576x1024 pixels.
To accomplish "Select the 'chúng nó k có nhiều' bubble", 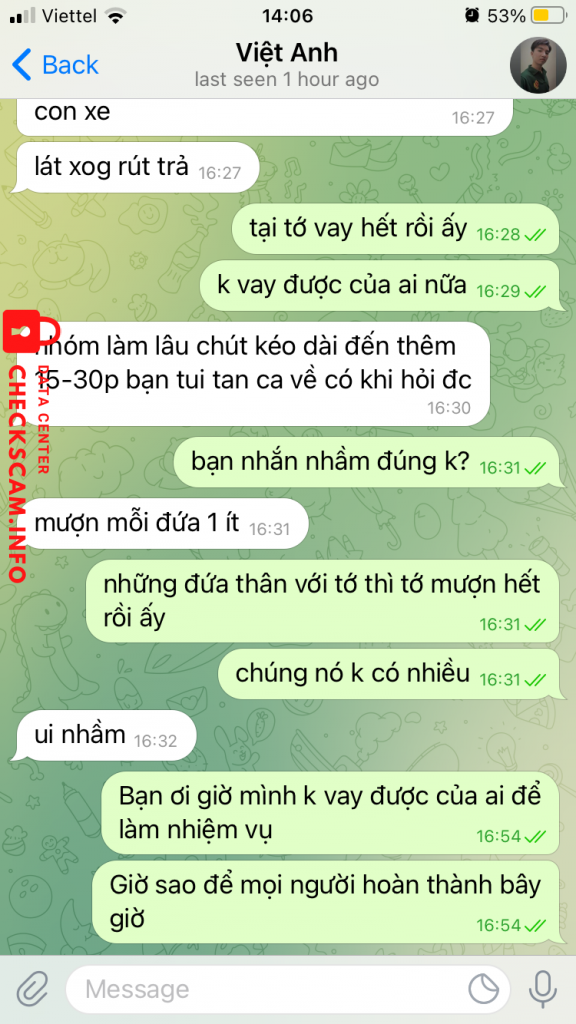I will coord(389,674).
